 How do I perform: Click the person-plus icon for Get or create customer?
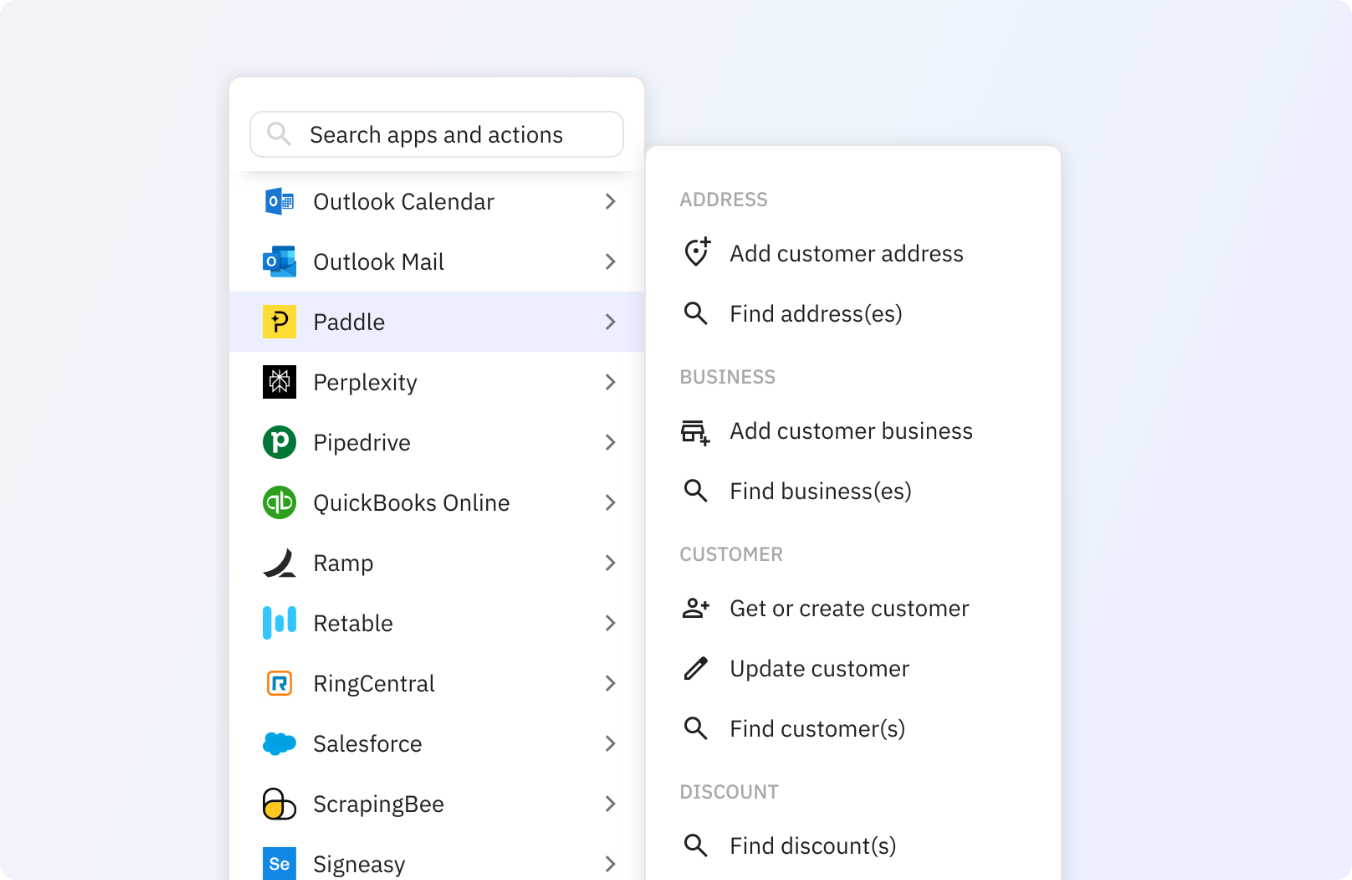[x=696, y=609]
